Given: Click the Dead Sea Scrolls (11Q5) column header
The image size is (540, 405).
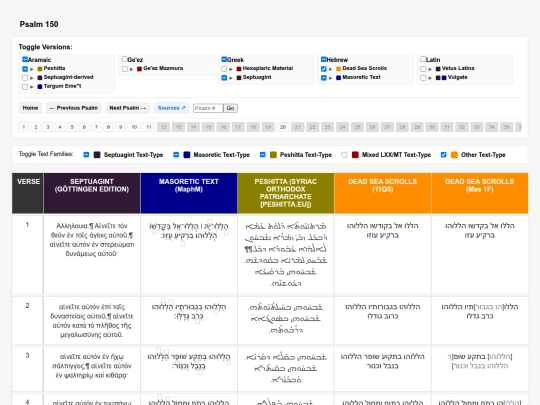Looking at the screenshot, I should 383,193.
